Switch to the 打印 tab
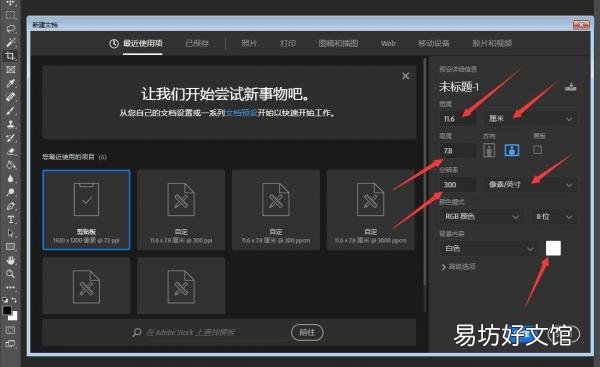The height and width of the screenshot is (367, 600). coord(288,44)
